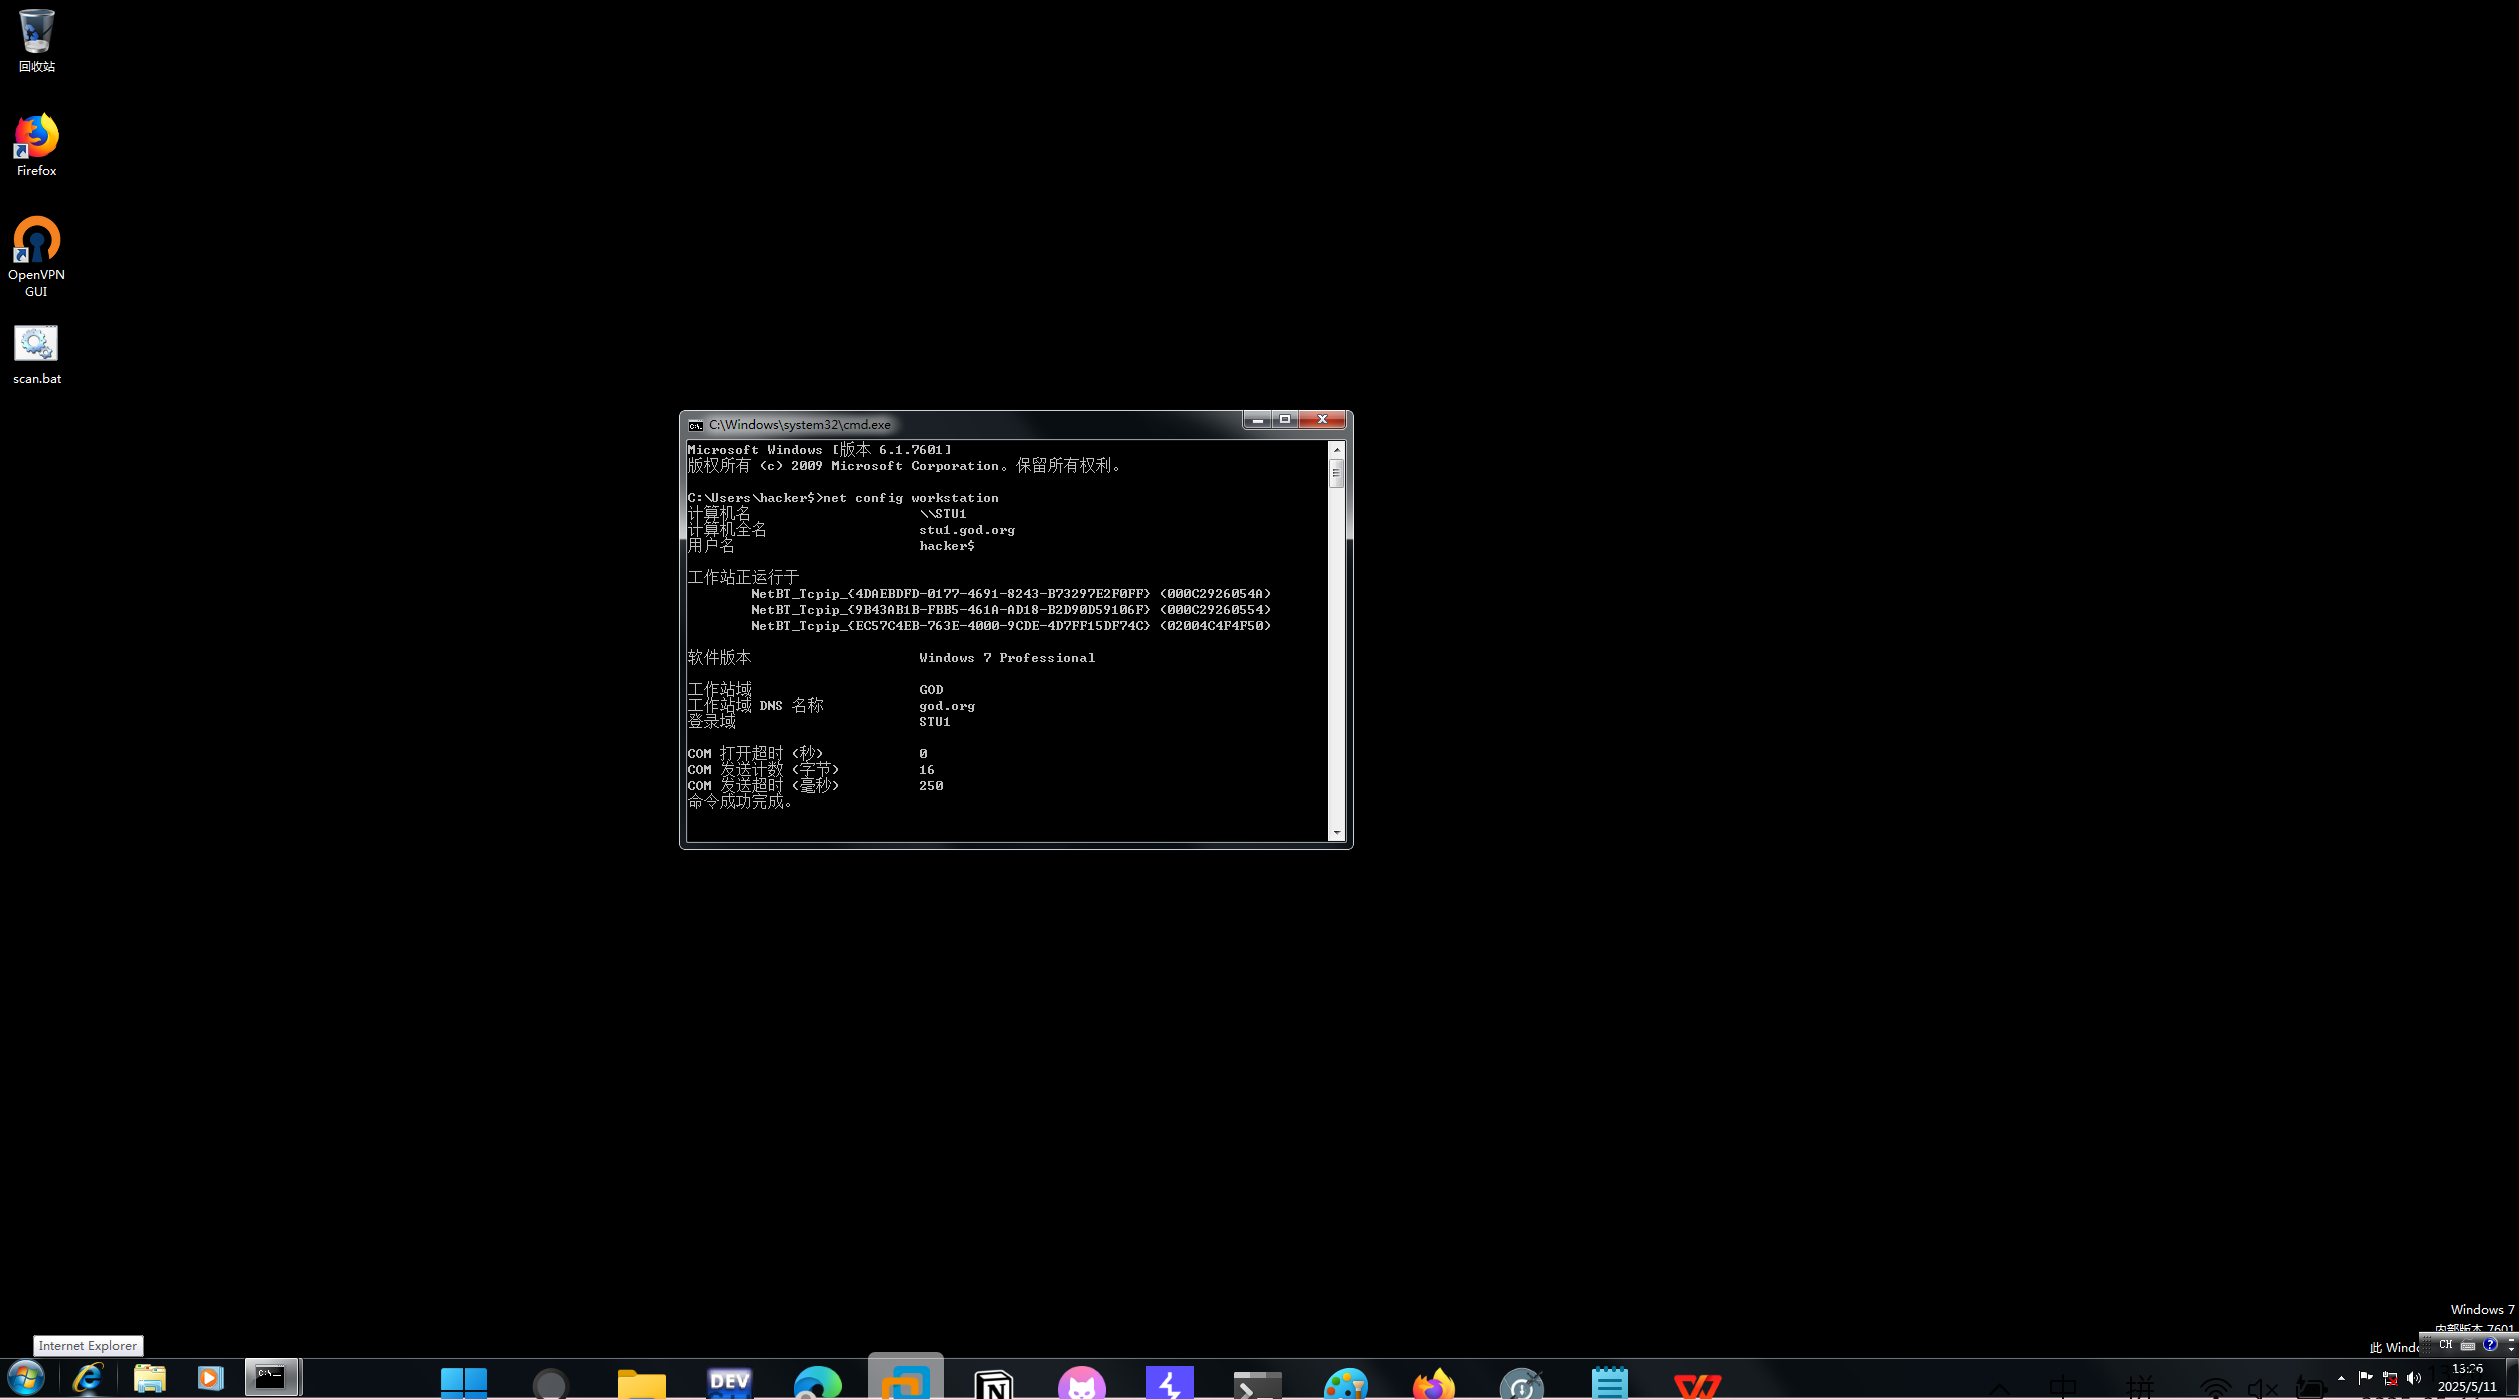The width and height of the screenshot is (2519, 1399).
Task: Open Windows Media Player taskbar icon
Action: point(210,1378)
